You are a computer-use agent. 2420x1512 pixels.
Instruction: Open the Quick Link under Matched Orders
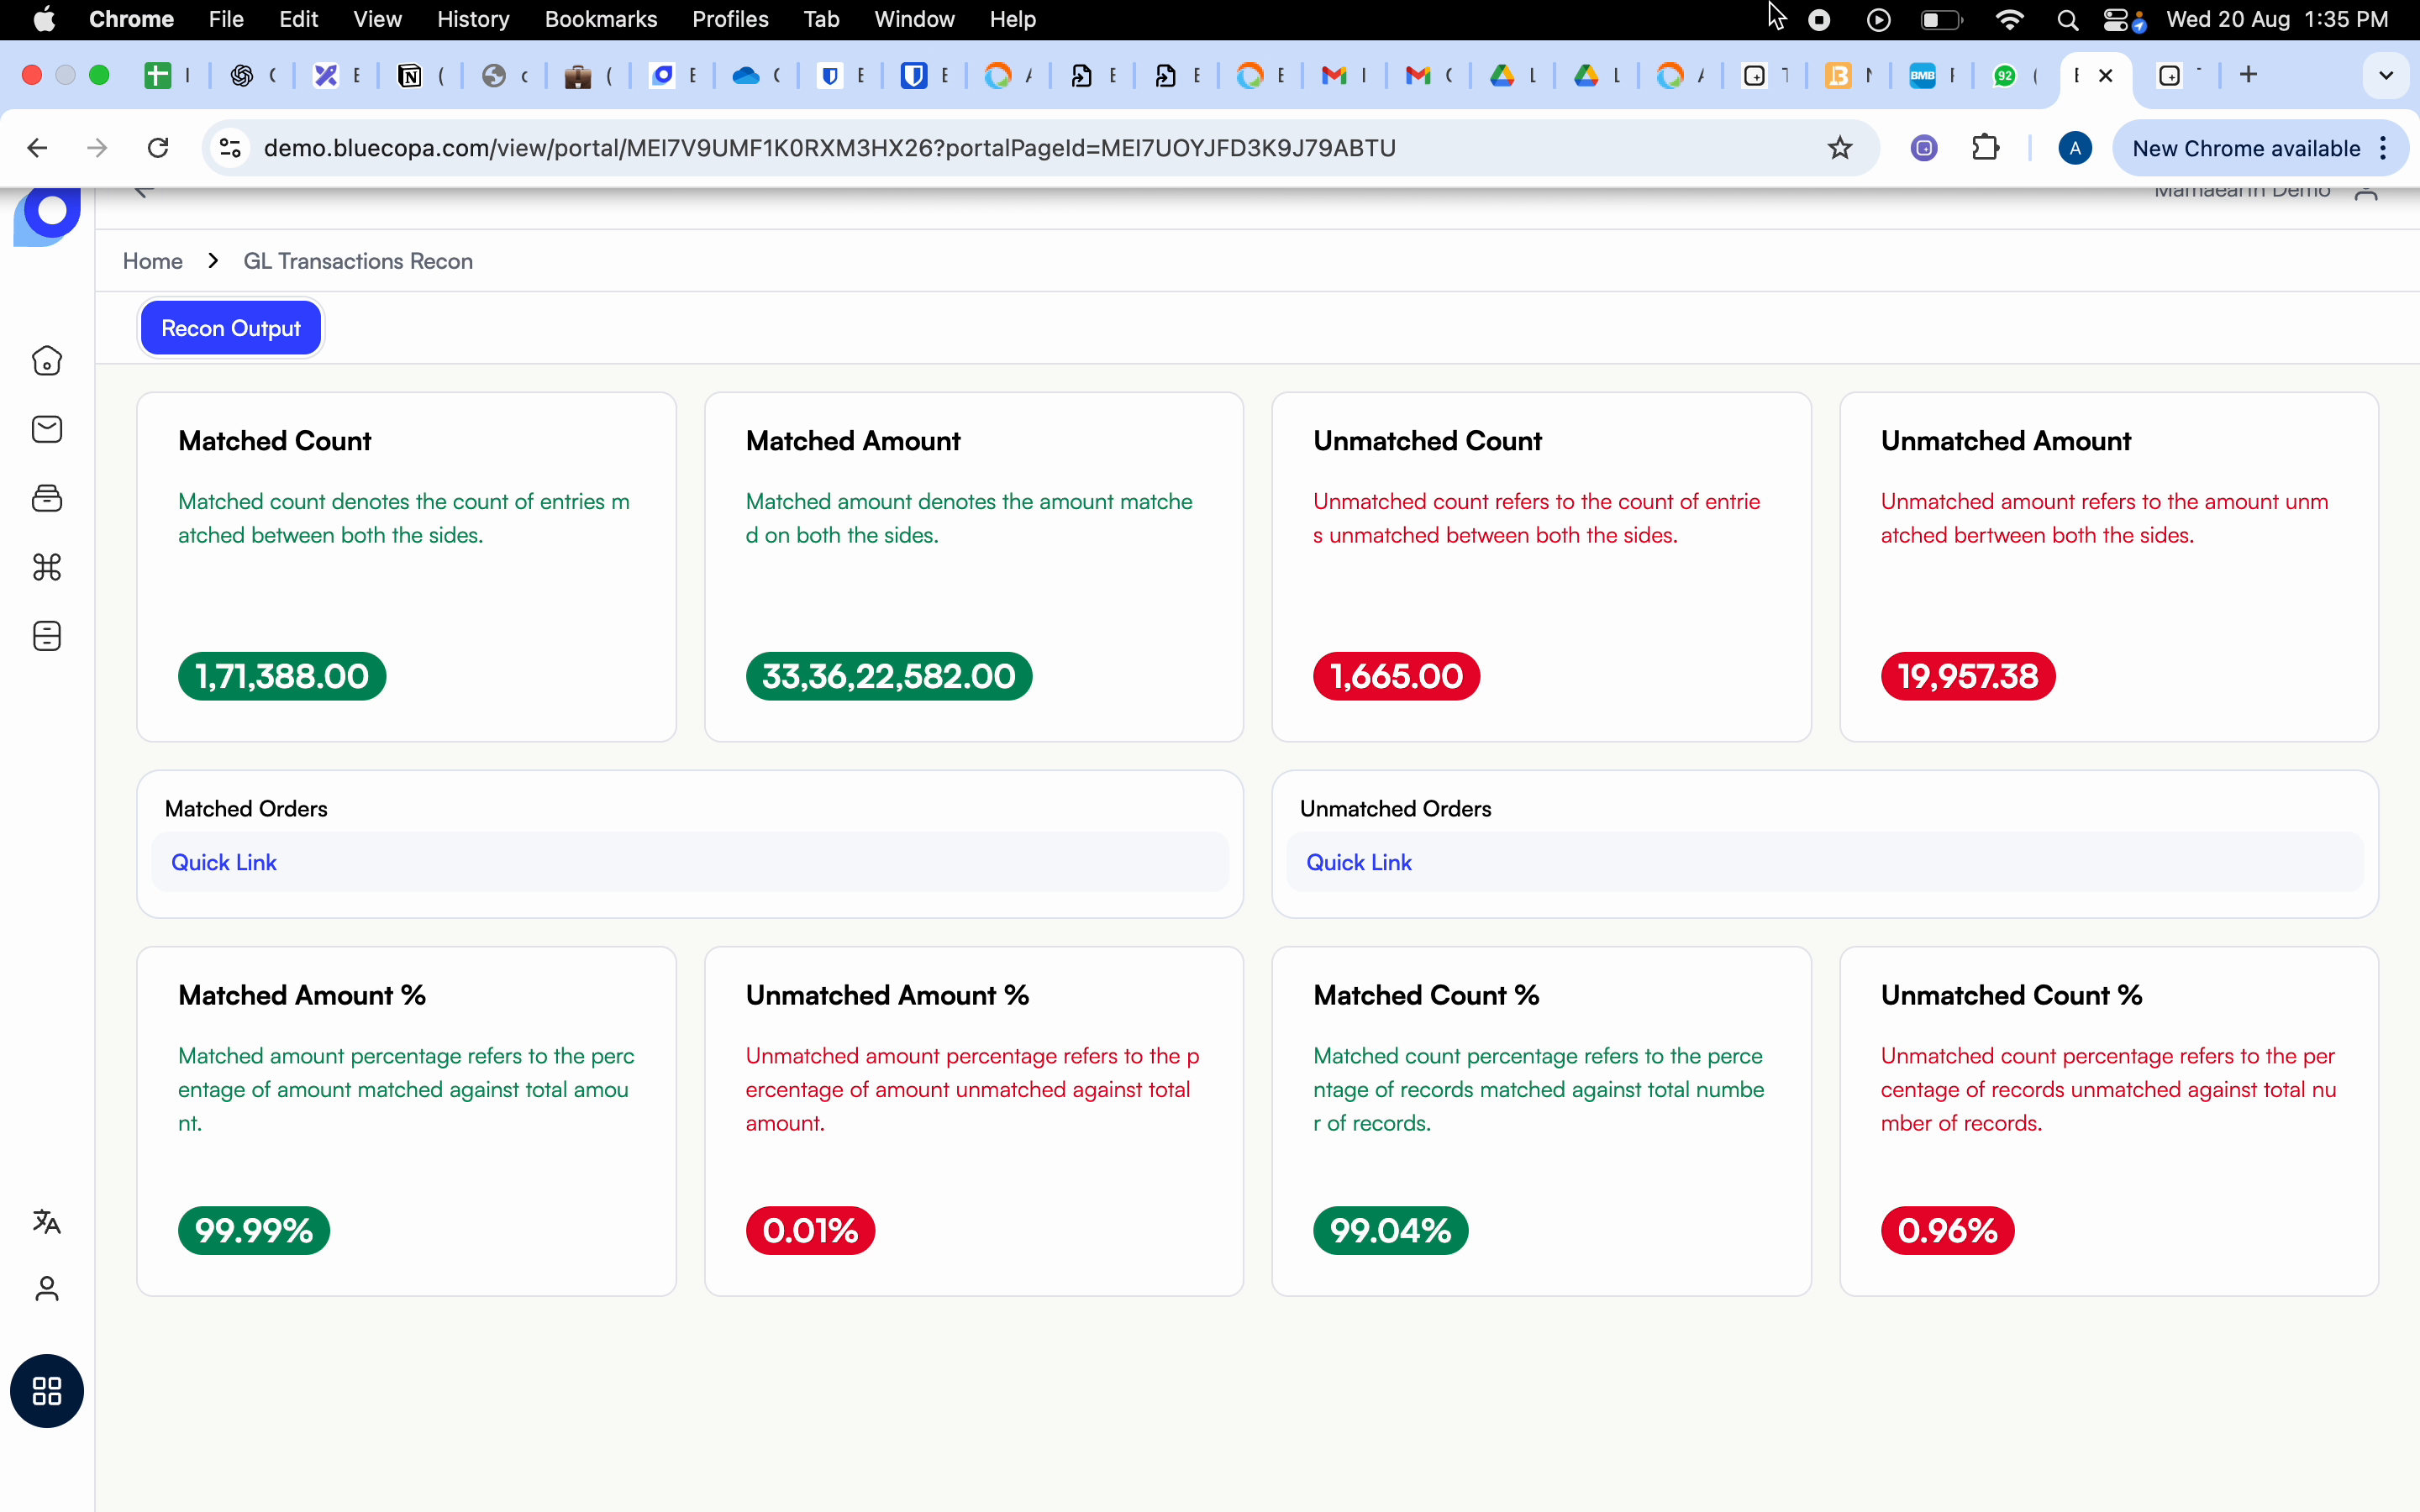[224, 862]
